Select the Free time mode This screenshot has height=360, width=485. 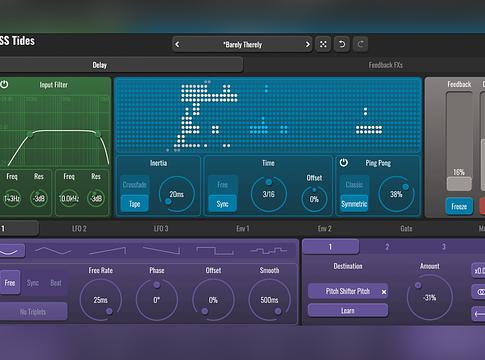tap(222, 185)
